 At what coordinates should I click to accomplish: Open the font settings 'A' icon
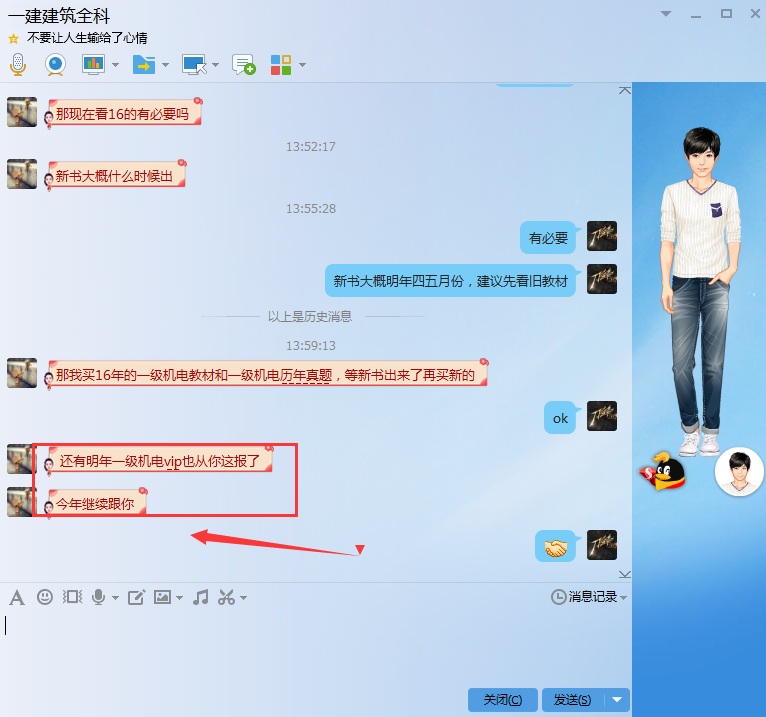pos(17,597)
